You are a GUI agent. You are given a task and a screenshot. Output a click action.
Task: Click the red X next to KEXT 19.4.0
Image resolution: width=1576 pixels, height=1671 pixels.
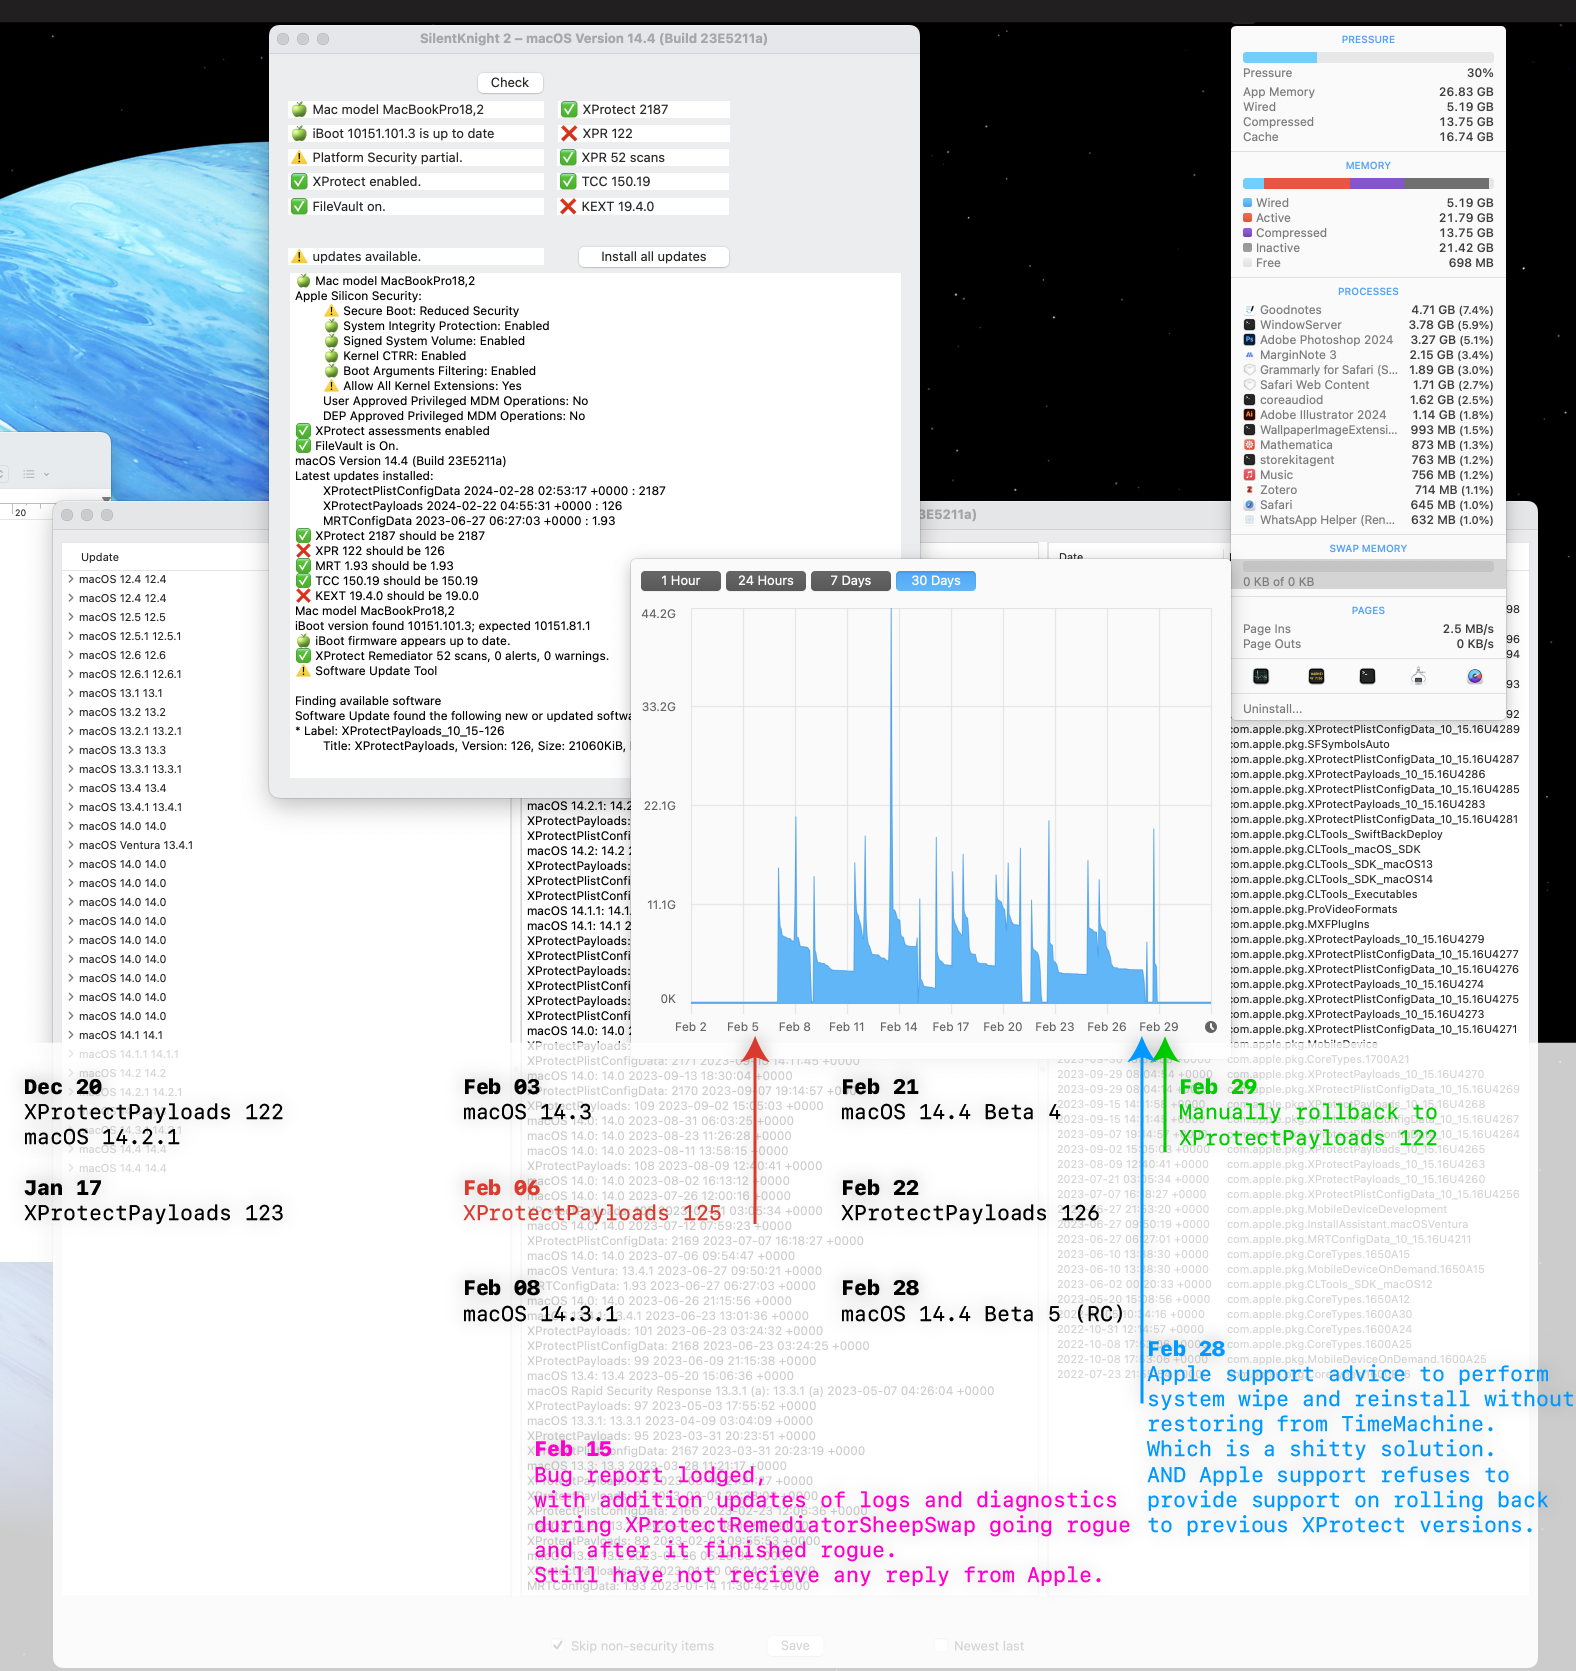pos(568,206)
